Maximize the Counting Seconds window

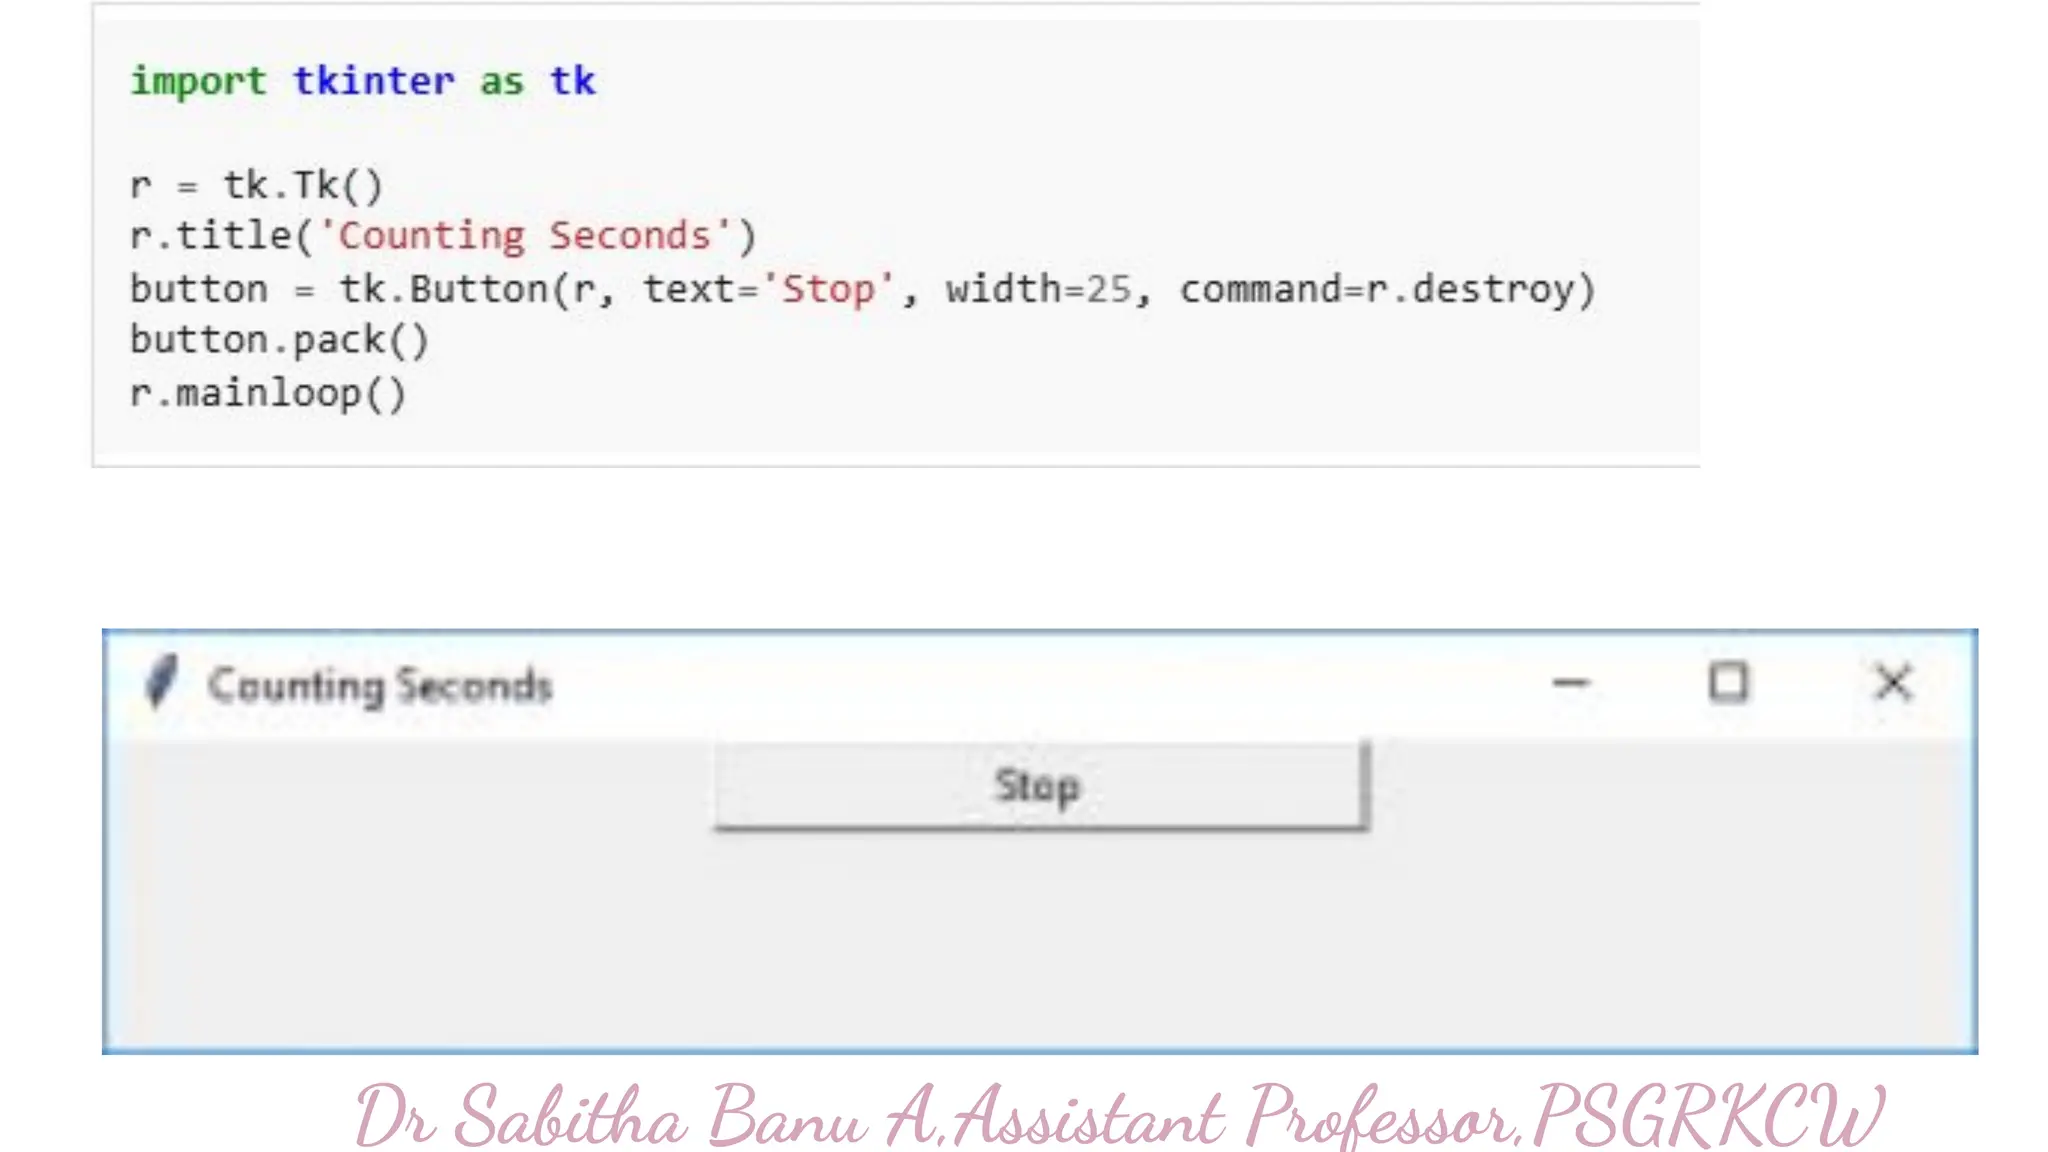click(1729, 683)
